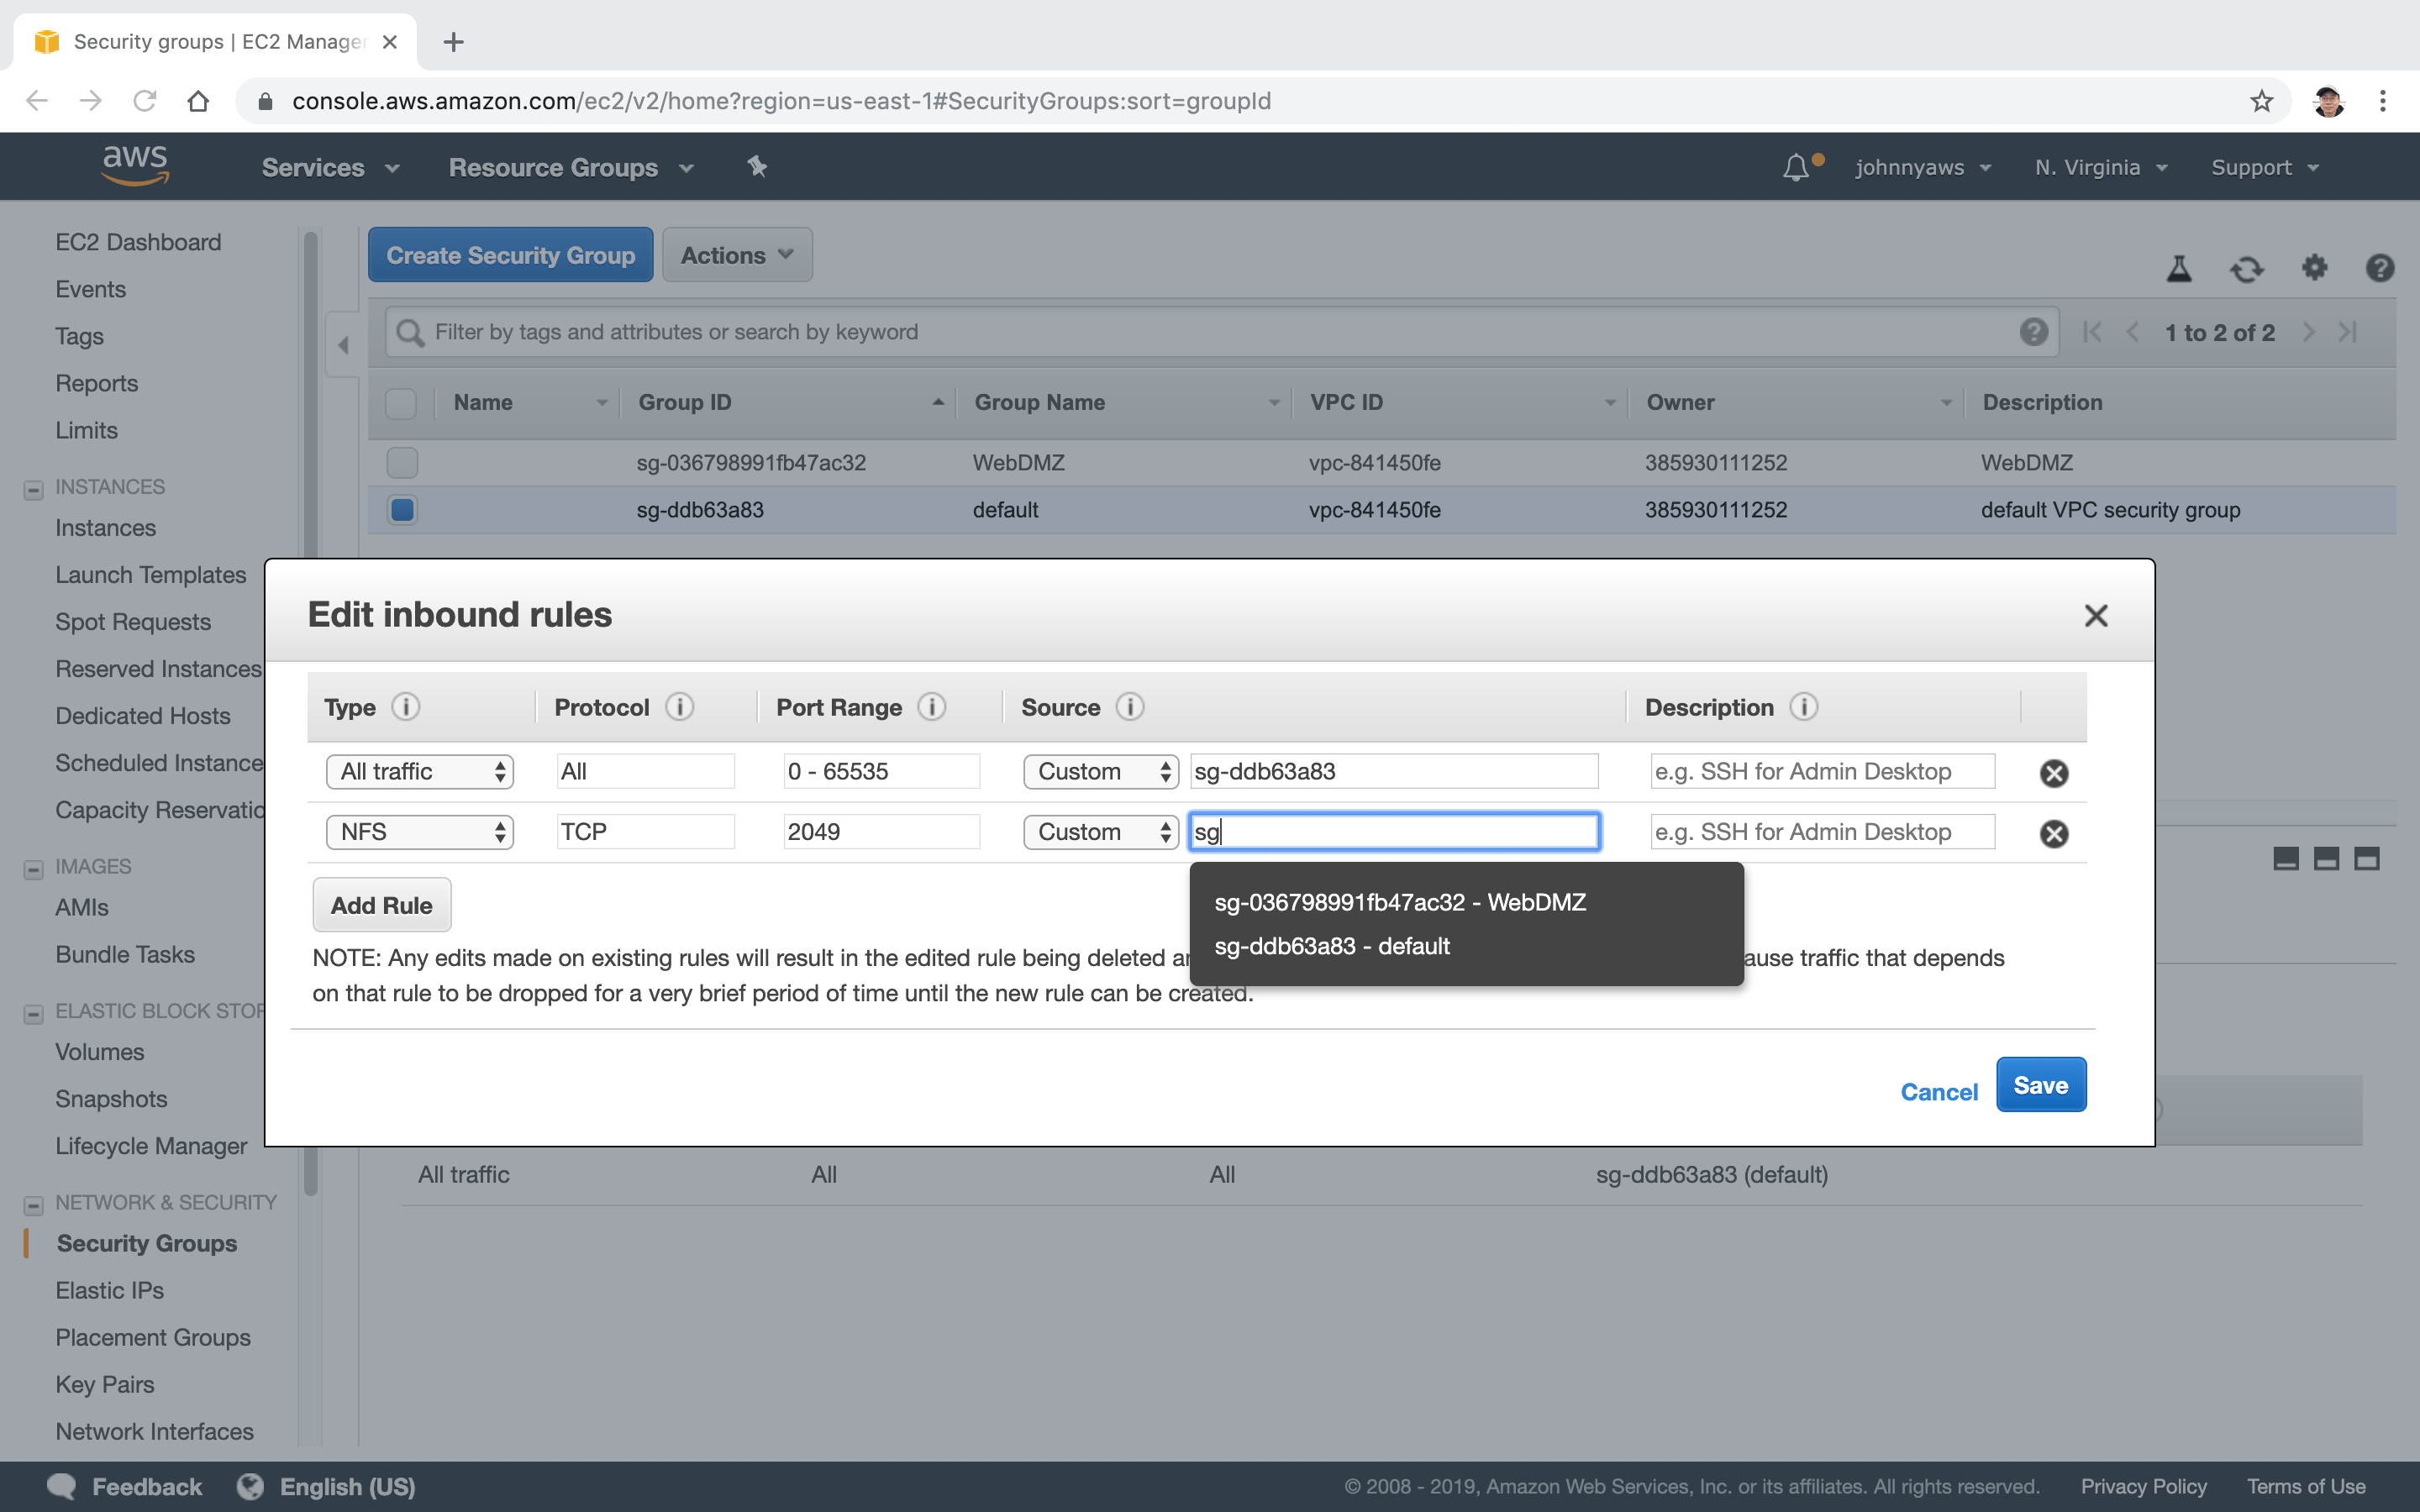Screen dimensions: 2420x1512
Task: Open the help question mark icon
Action: click(x=2380, y=268)
